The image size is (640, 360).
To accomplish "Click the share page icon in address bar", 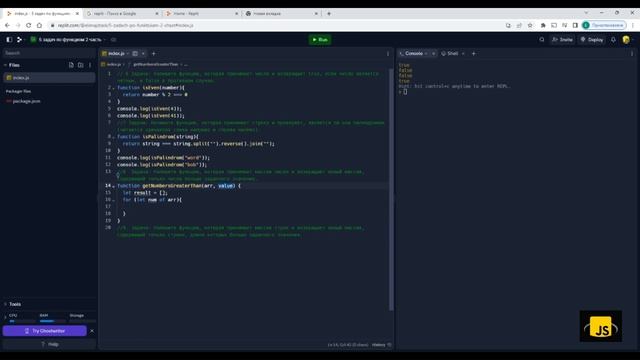I will (x=519, y=25).
